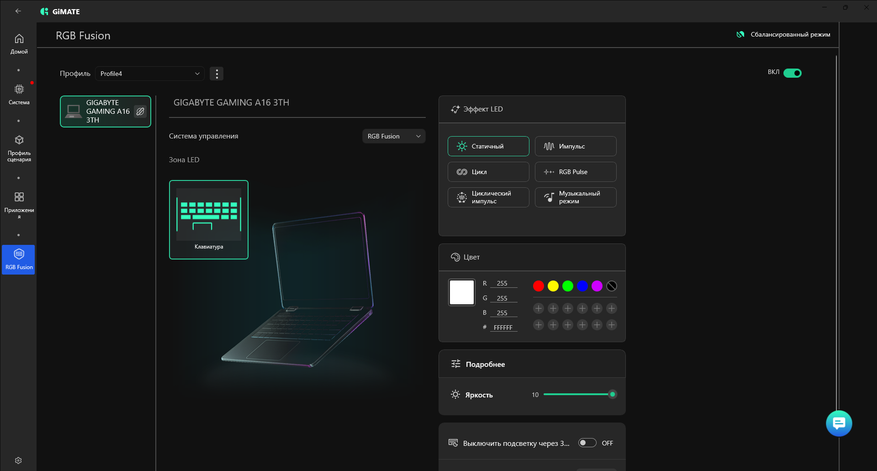Screen dimensions: 877x471
Task: Open the three-dot profile options menu
Action: click(216, 73)
